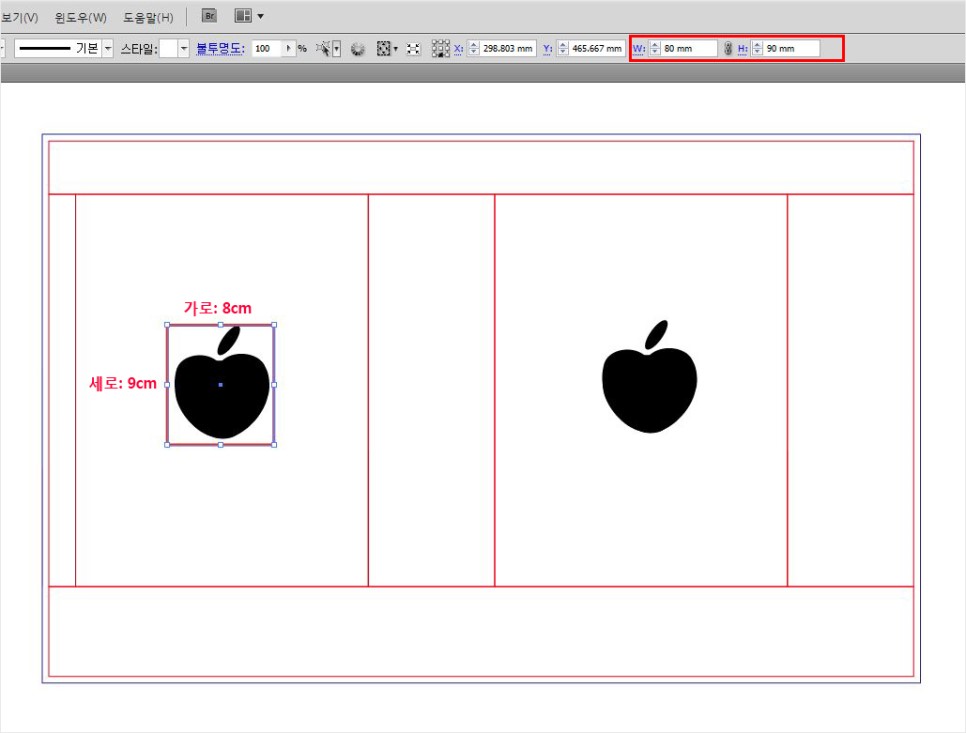Viewport: 966px width, 733px height.
Task: Click the align options dotted square icon
Action: coord(384,48)
